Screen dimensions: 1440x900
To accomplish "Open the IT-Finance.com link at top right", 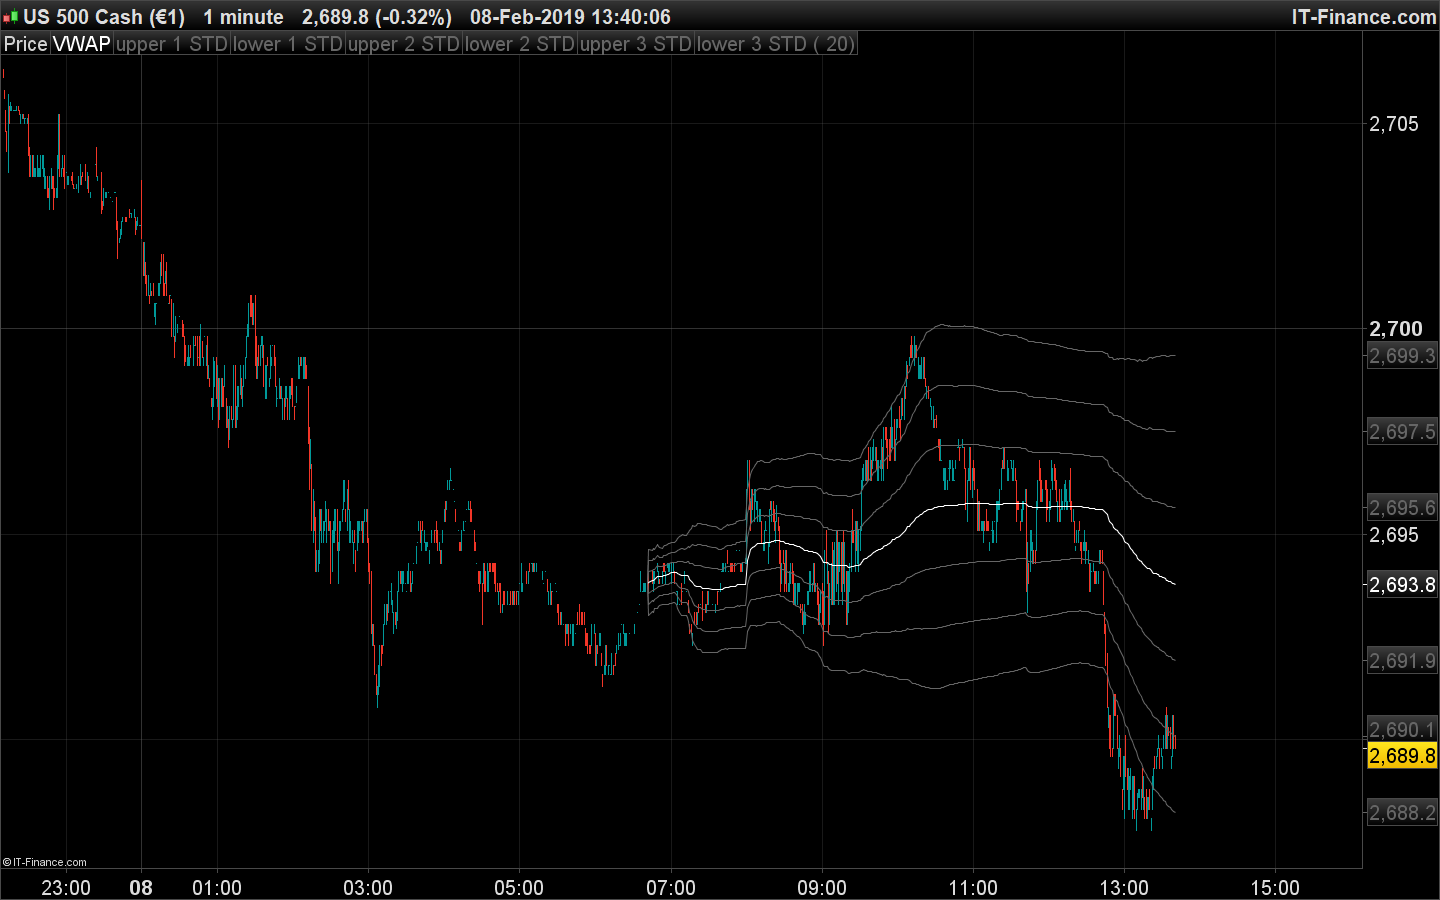I will click(x=1364, y=17).
